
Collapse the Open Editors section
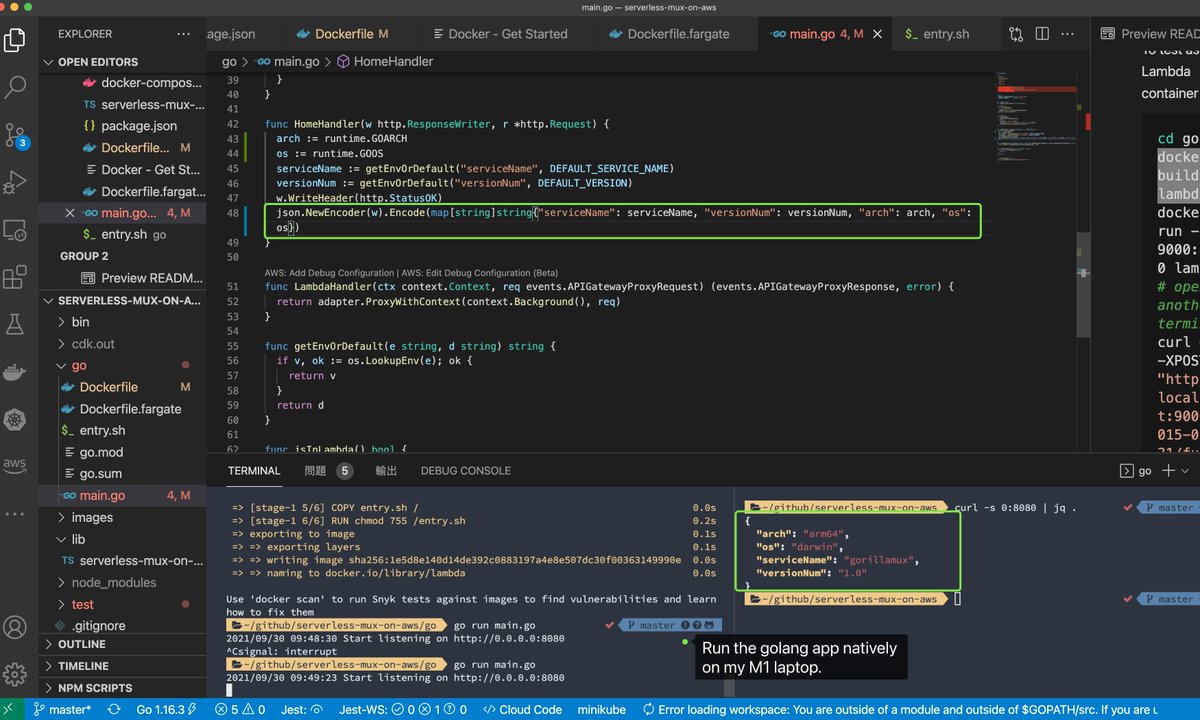click(x=98, y=62)
